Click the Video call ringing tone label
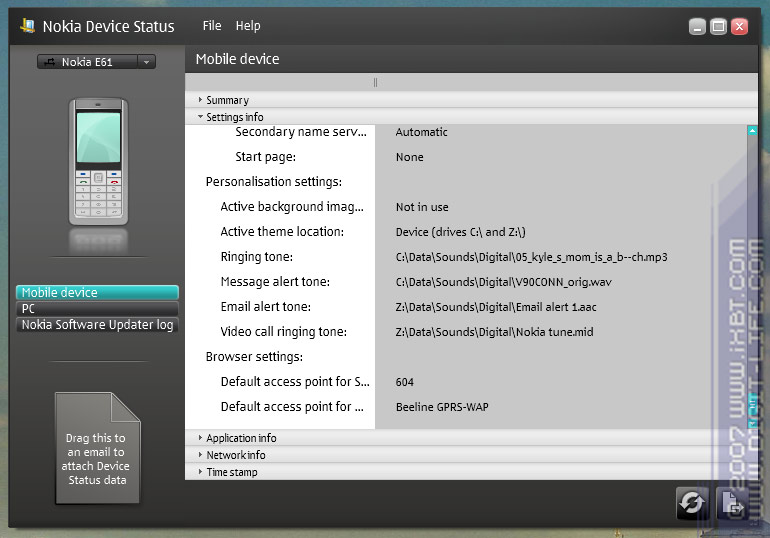This screenshot has width=770, height=538. [284, 332]
